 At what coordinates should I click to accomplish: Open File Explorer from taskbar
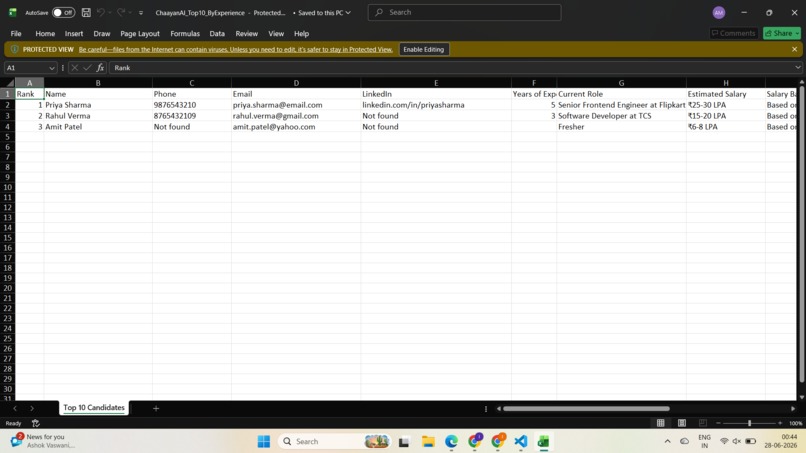428,441
